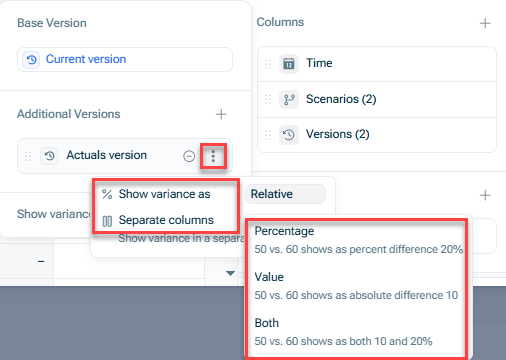Open the three-dot menu for Actuals version
Screen dimensions: 506x360
click(x=213, y=156)
